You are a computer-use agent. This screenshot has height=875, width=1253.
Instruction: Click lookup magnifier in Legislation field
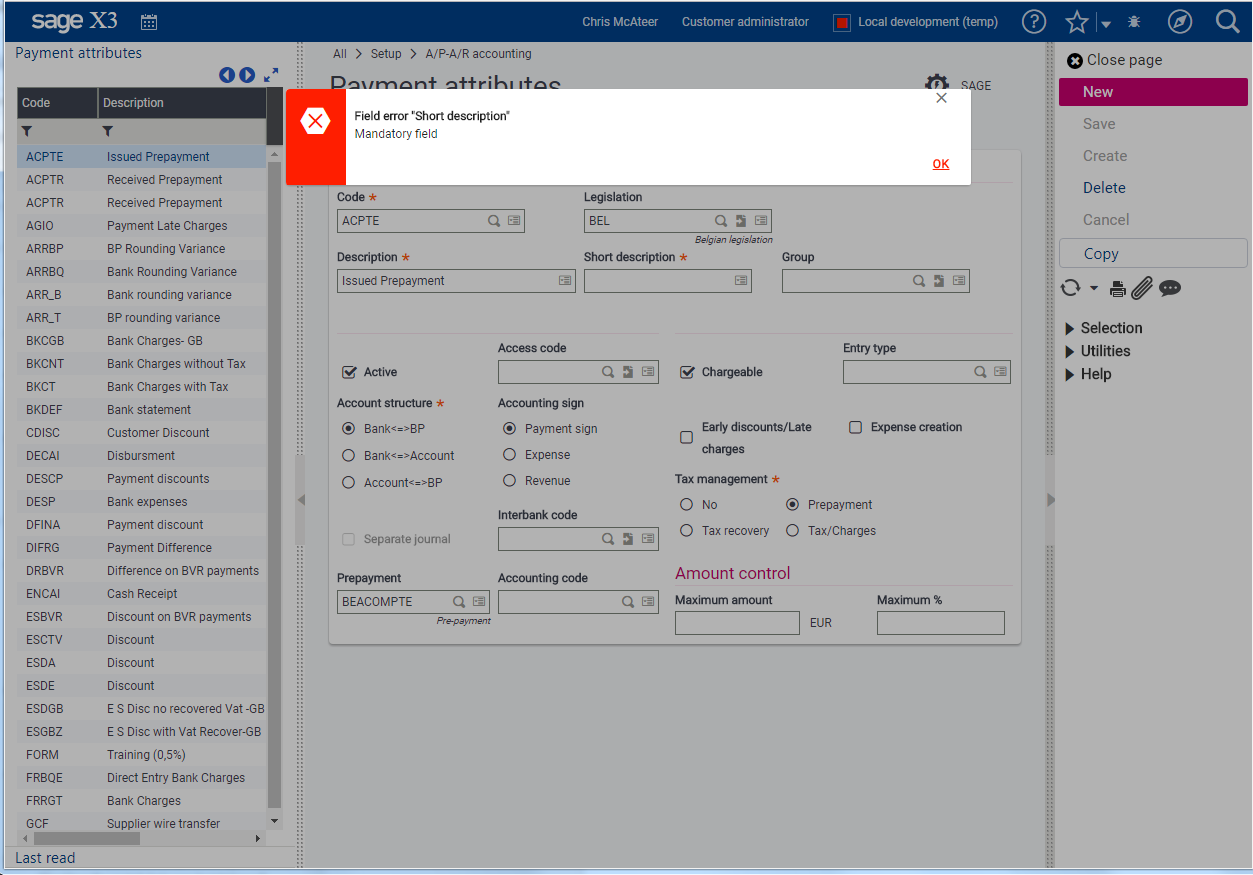[721, 221]
